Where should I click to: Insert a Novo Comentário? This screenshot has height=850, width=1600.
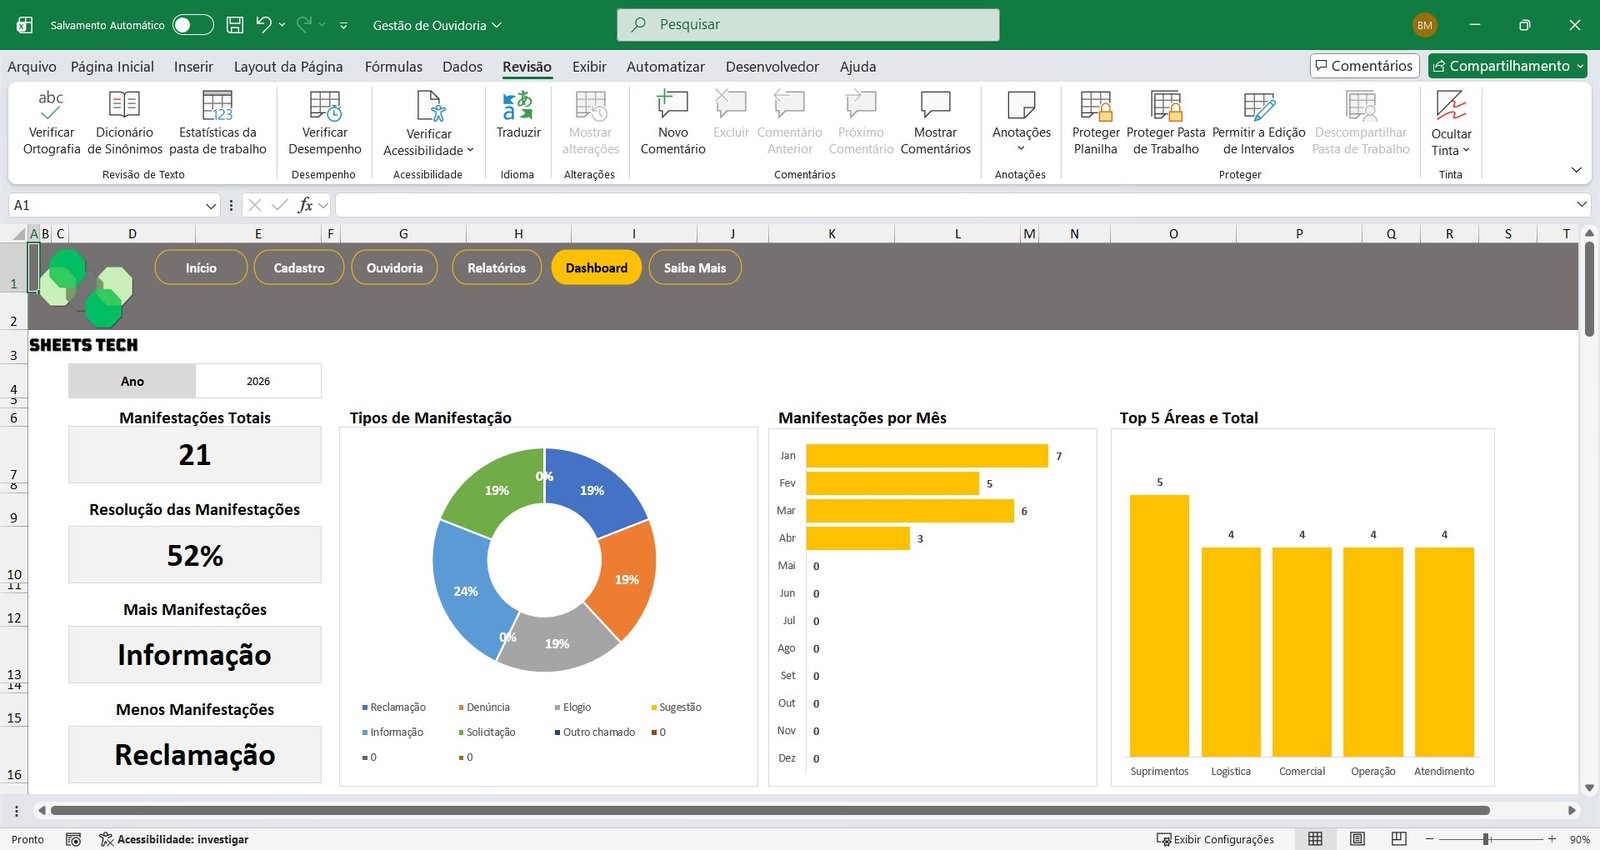pyautogui.click(x=672, y=105)
